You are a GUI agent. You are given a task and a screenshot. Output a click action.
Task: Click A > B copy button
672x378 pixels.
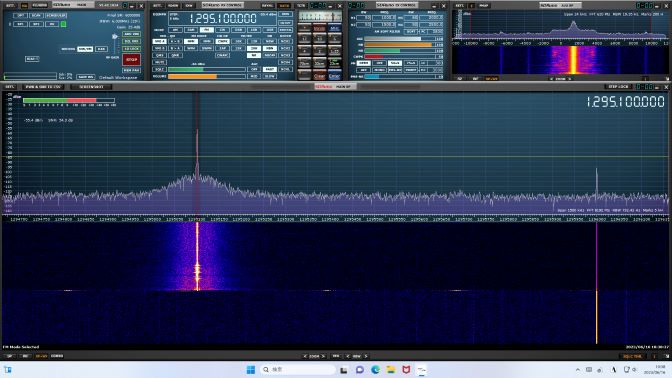(x=175, y=42)
